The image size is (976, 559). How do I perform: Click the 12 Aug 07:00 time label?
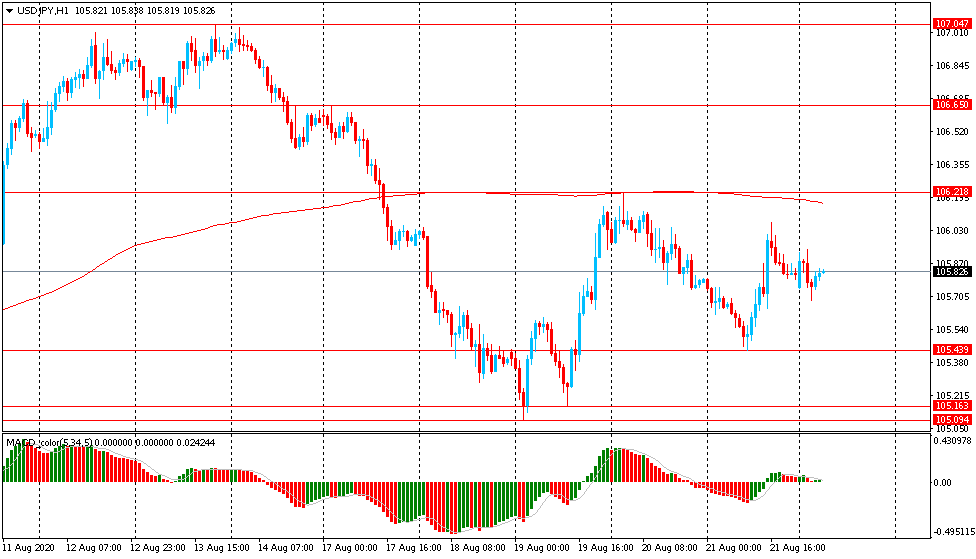coord(93,548)
